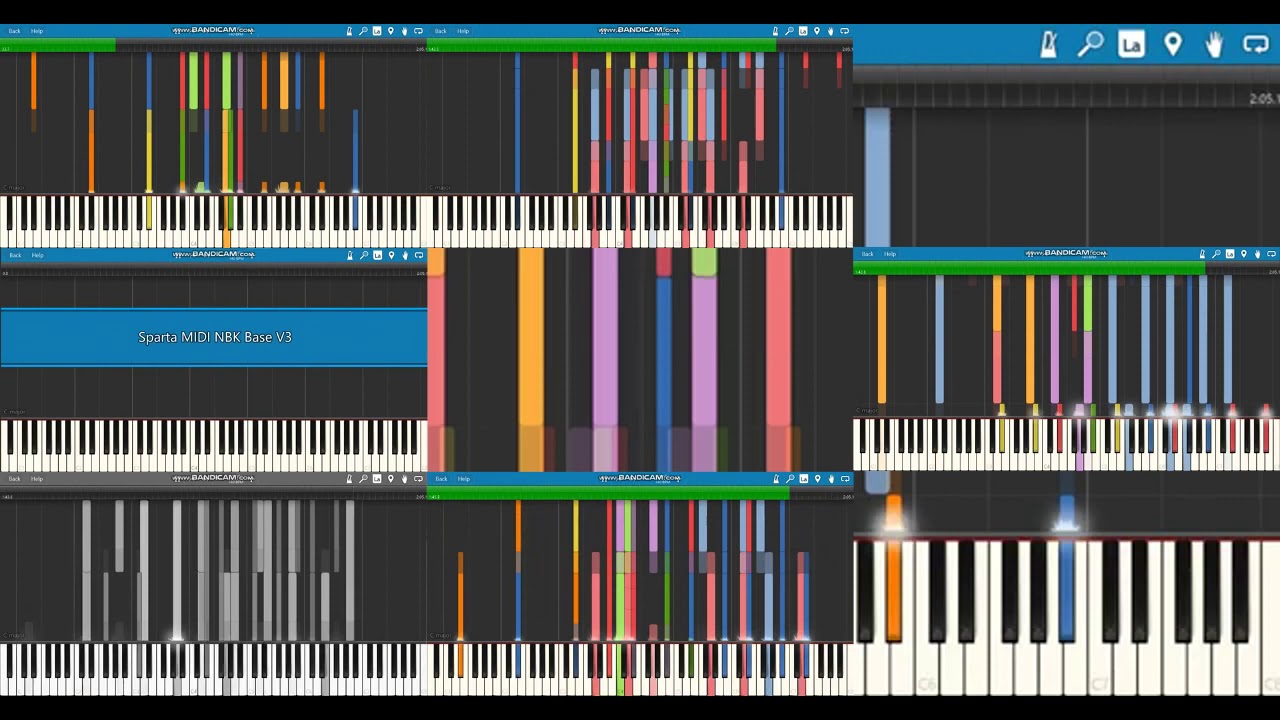Viewport: 1280px width, 720px height.
Task: Click the hand icon in the bottom-middle Synthesia panel
Action: (x=830, y=479)
